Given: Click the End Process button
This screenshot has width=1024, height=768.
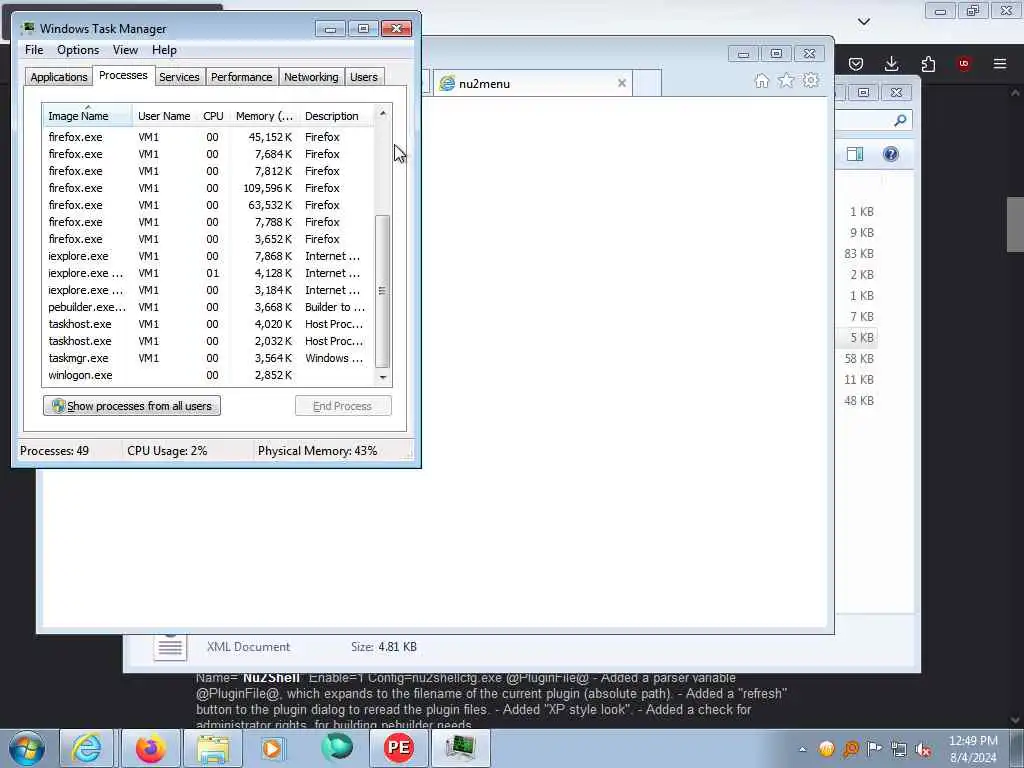Looking at the screenshot, I should tap(343, 406).
